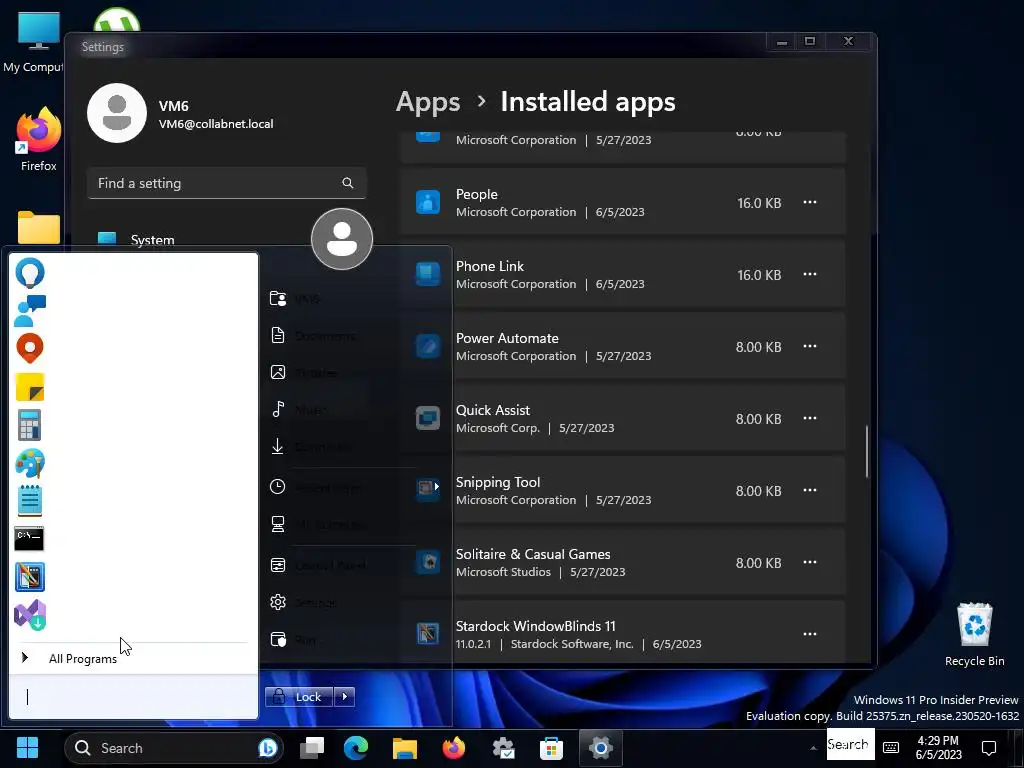This screenshot has width=1024, height=768.
Task: Open Microsoft Store from the taskbar
Action: point(551,748)
